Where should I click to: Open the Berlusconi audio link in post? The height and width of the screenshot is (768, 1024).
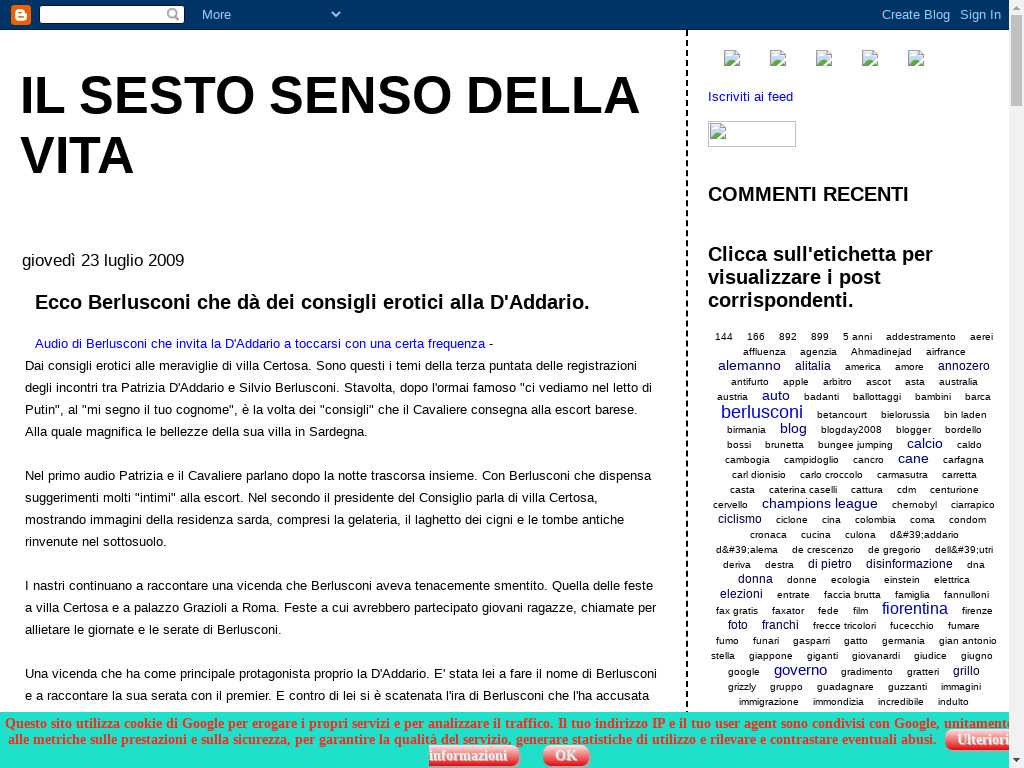point(260,343)
